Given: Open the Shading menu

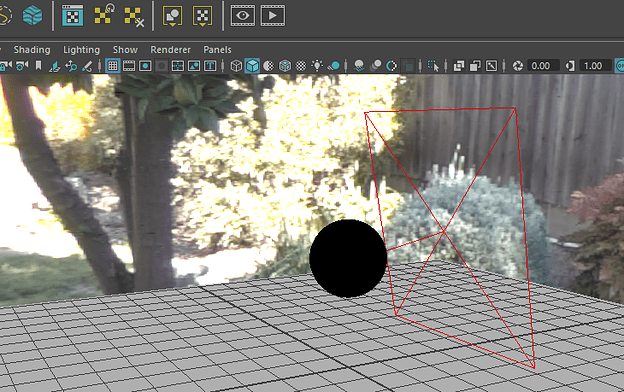Looking at the screenshot, I should coord(32,50).
